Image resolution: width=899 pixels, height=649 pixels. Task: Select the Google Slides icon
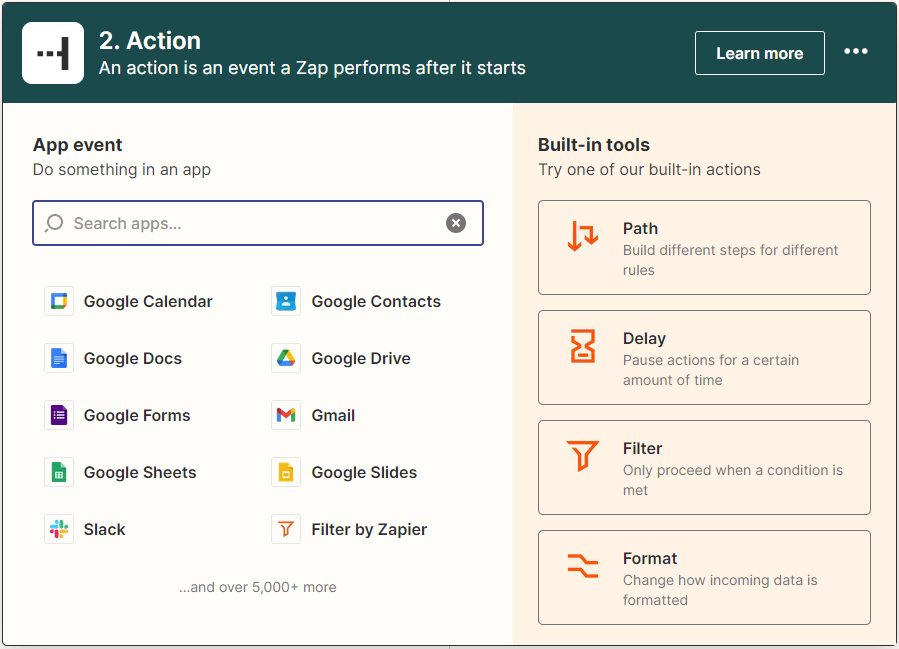tap(286, 472)
